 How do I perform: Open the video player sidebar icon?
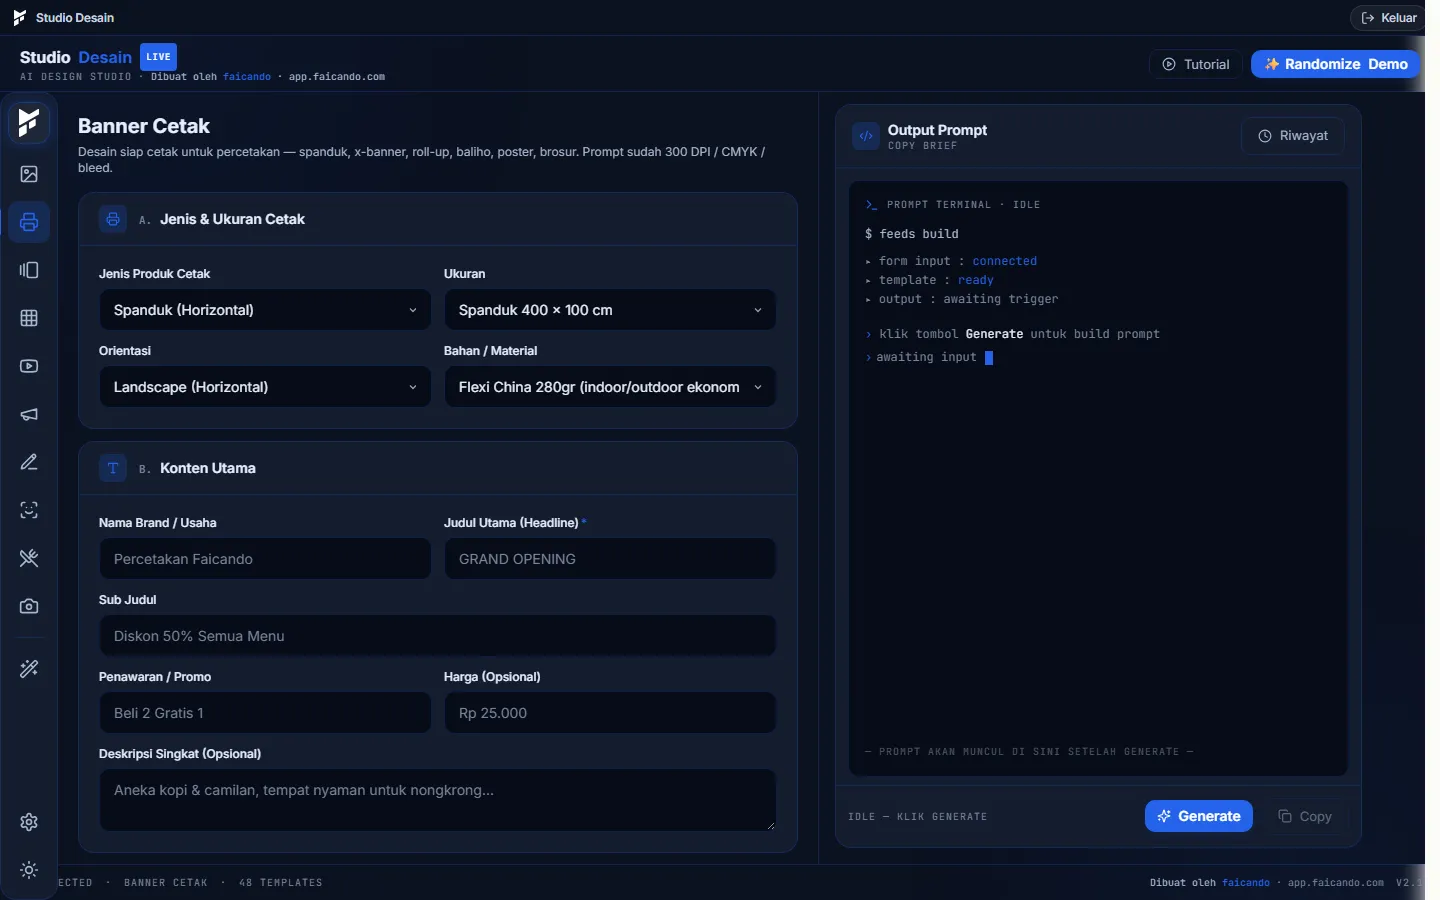29,366
